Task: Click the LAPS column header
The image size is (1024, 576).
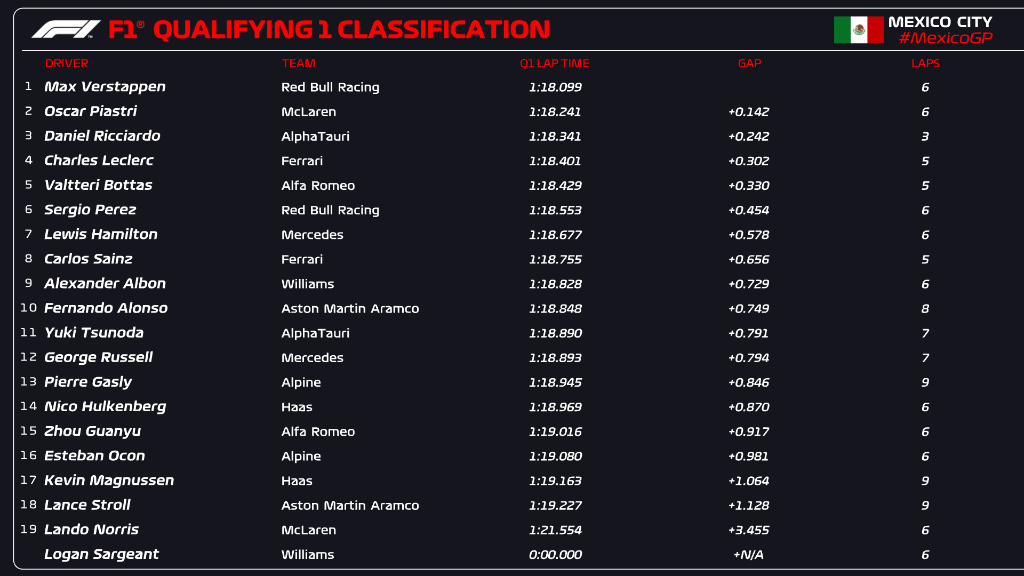Action: coord(925,63)
